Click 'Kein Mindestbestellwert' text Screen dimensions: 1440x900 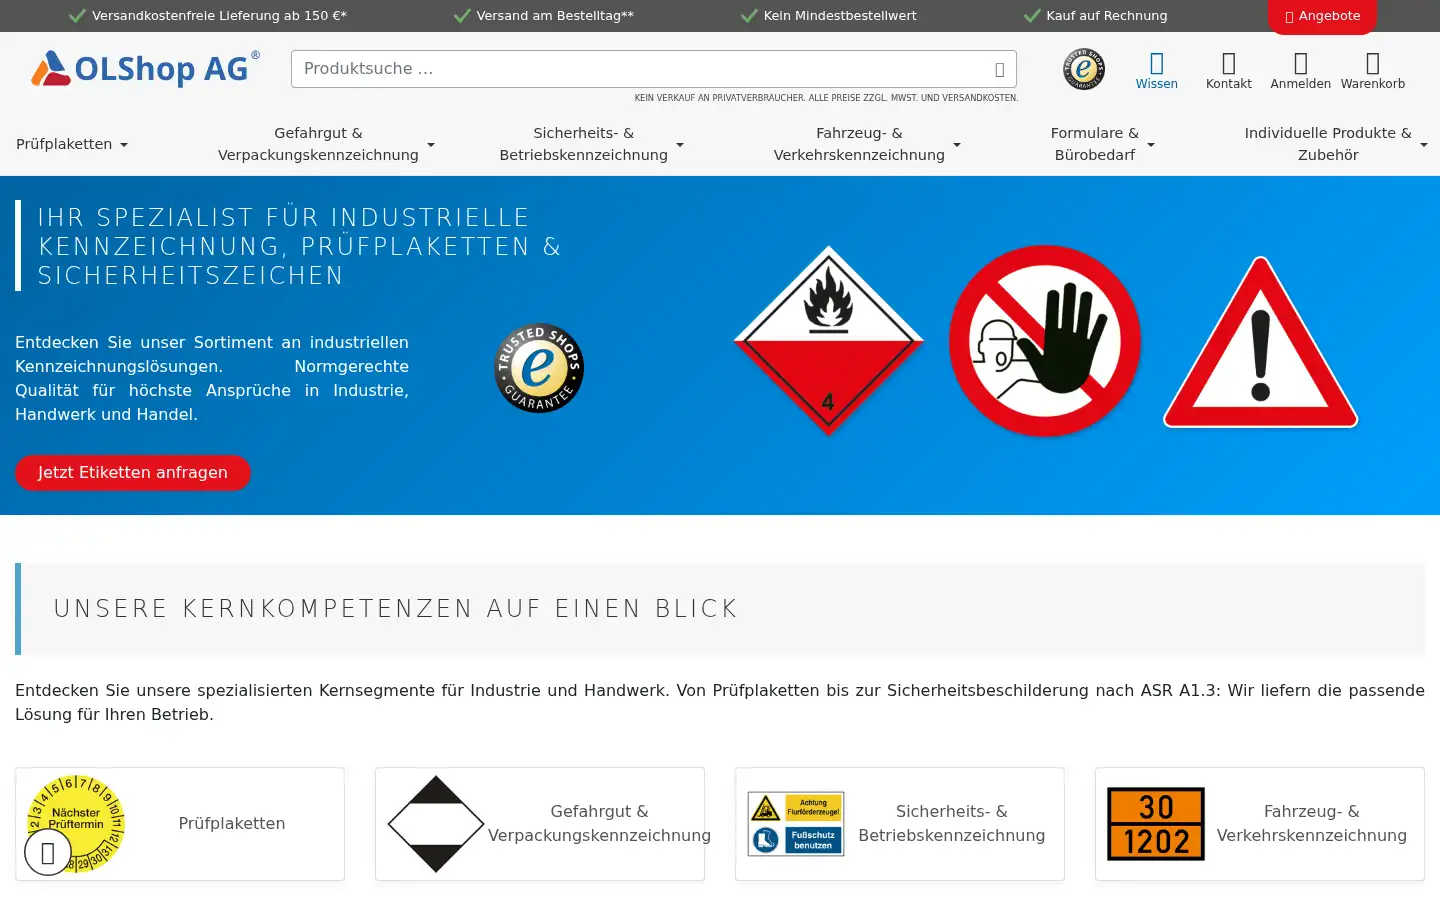click(x=840, y=16)
